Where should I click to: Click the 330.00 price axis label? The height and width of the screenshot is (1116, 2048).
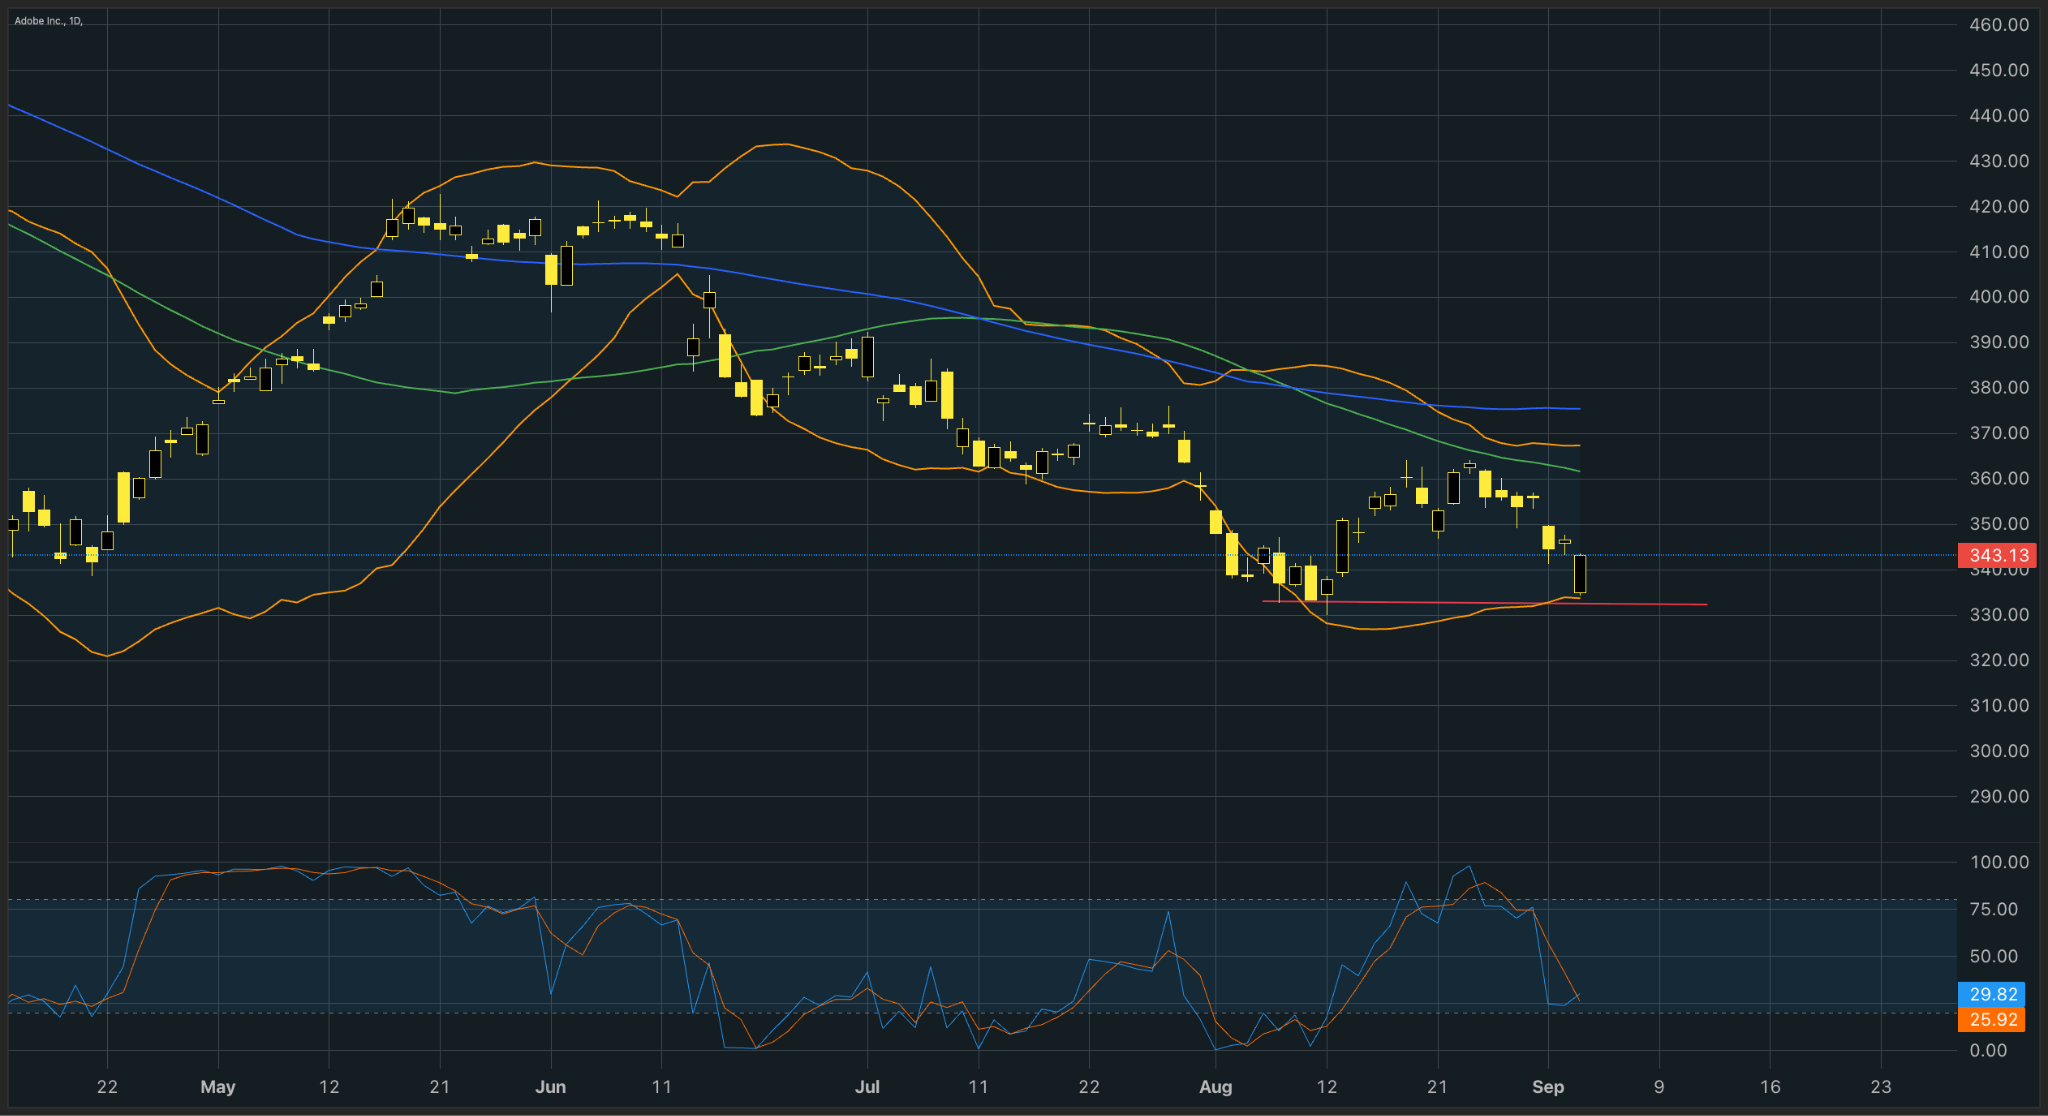[x=1999, y=615]
